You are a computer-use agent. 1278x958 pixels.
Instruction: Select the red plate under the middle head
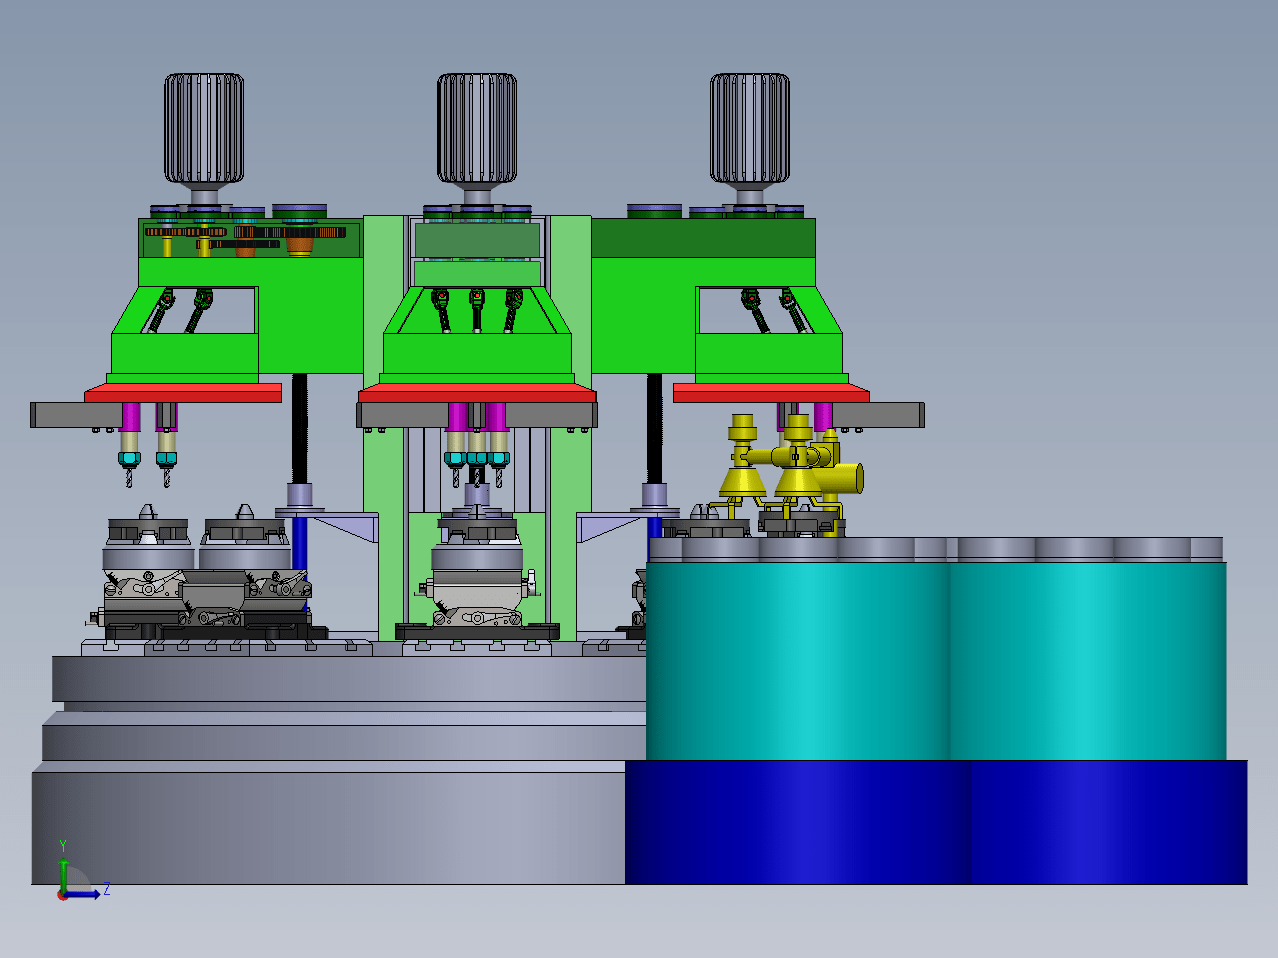pyautogui.click(x=477, y=392)
